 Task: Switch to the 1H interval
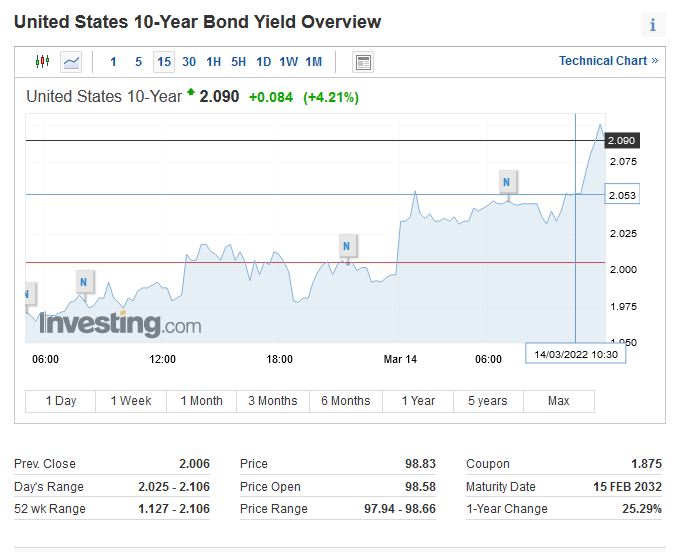(x=214, y=62)
